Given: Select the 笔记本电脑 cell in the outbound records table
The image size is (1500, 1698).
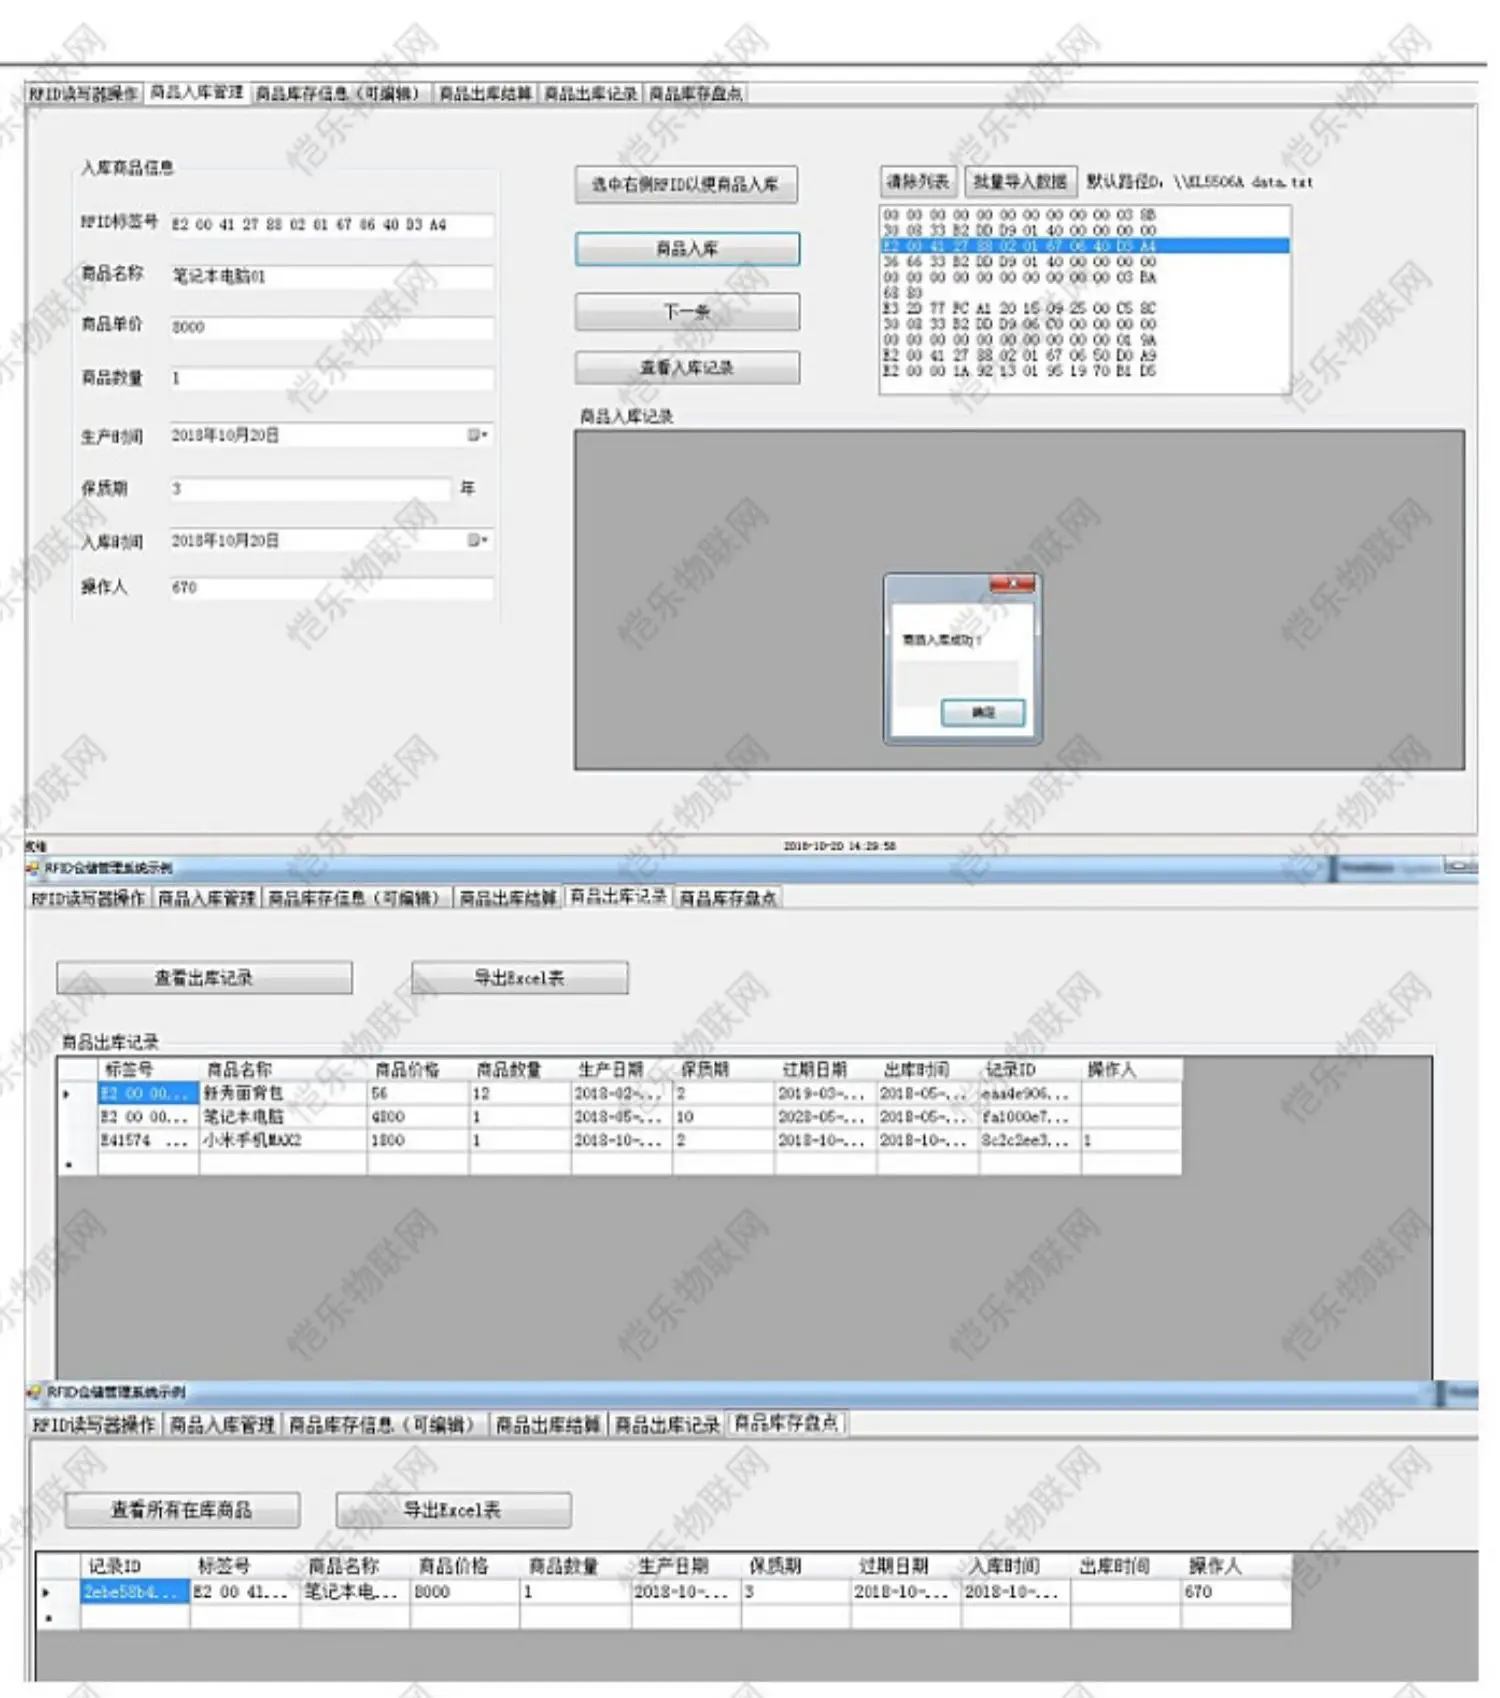Looking at the screenshot, I should (283, 1117).
